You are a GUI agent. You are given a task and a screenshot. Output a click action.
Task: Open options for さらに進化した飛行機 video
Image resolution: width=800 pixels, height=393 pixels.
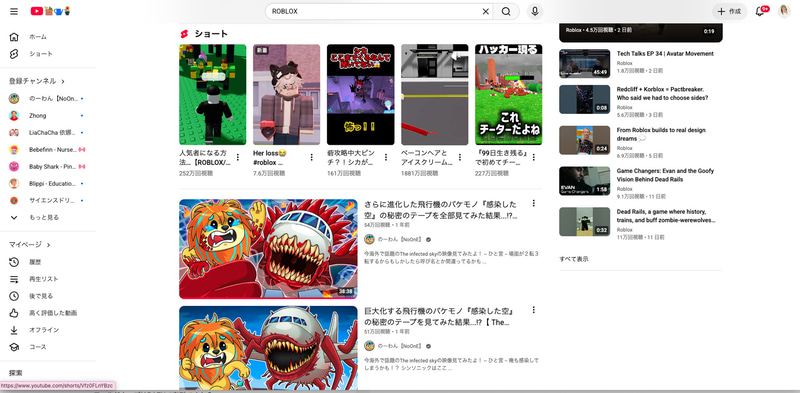tap(534, 203)
